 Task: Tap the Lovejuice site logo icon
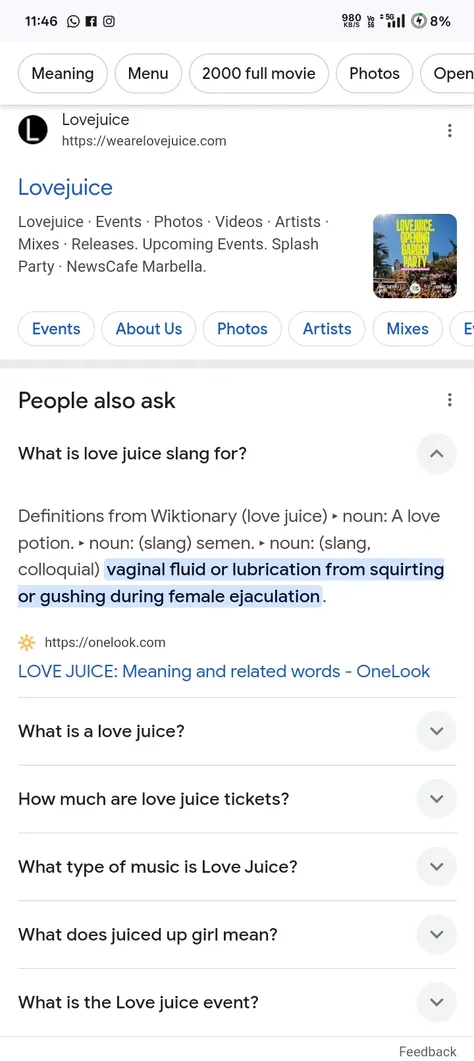pyautogui.click(x=32, y=130)
